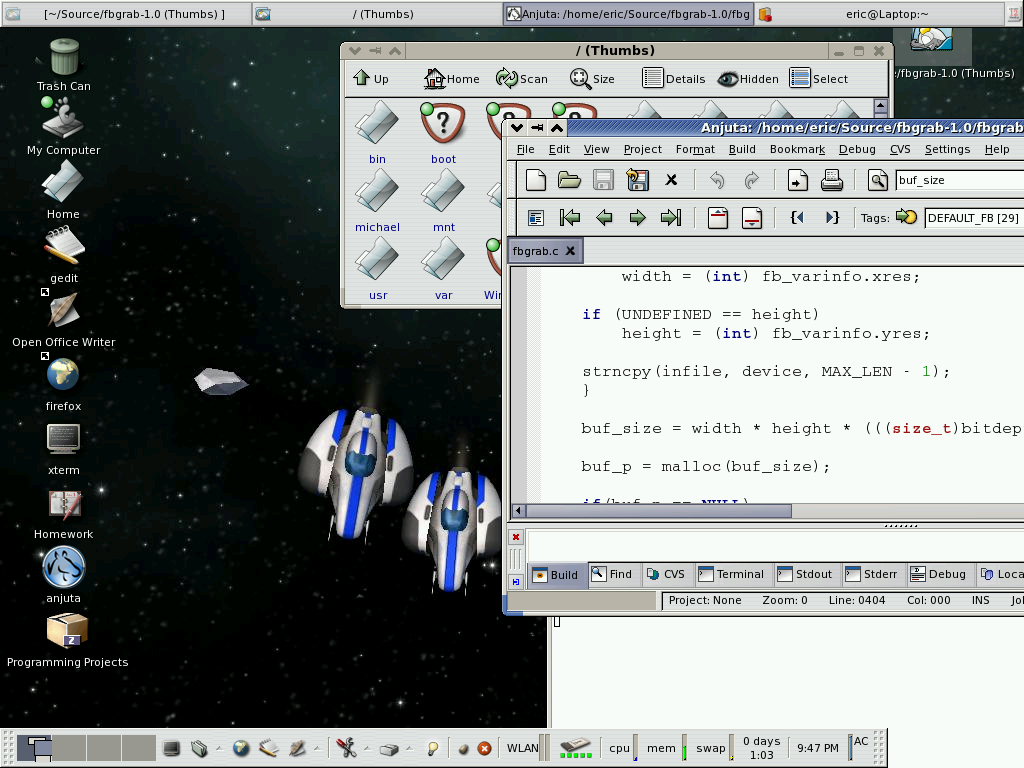Image resolution: width=1024 pixels, height=768 pixels.
Task: Switch to the Terminal message tab
Action: [x=730, y=574]
